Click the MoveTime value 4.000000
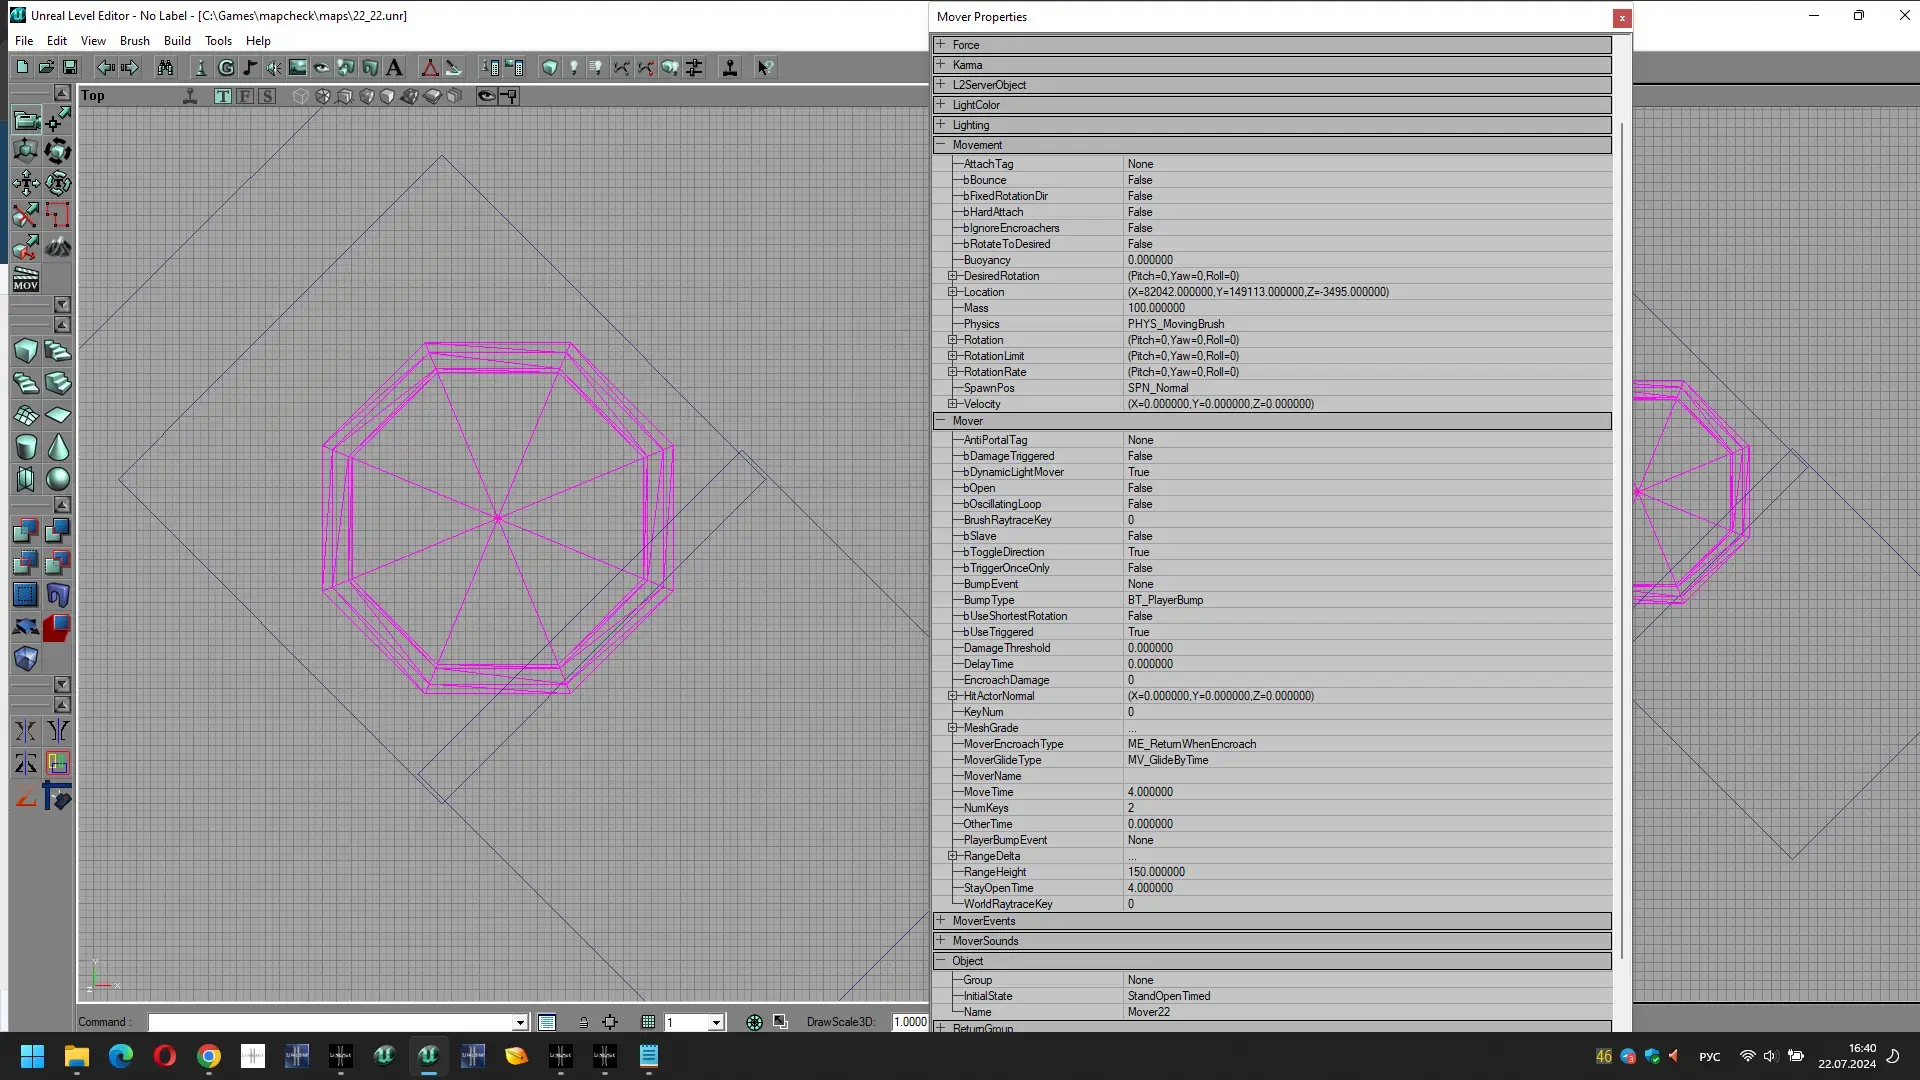The height and width of the screenshot is (1080, 1920). (1150, 792)
